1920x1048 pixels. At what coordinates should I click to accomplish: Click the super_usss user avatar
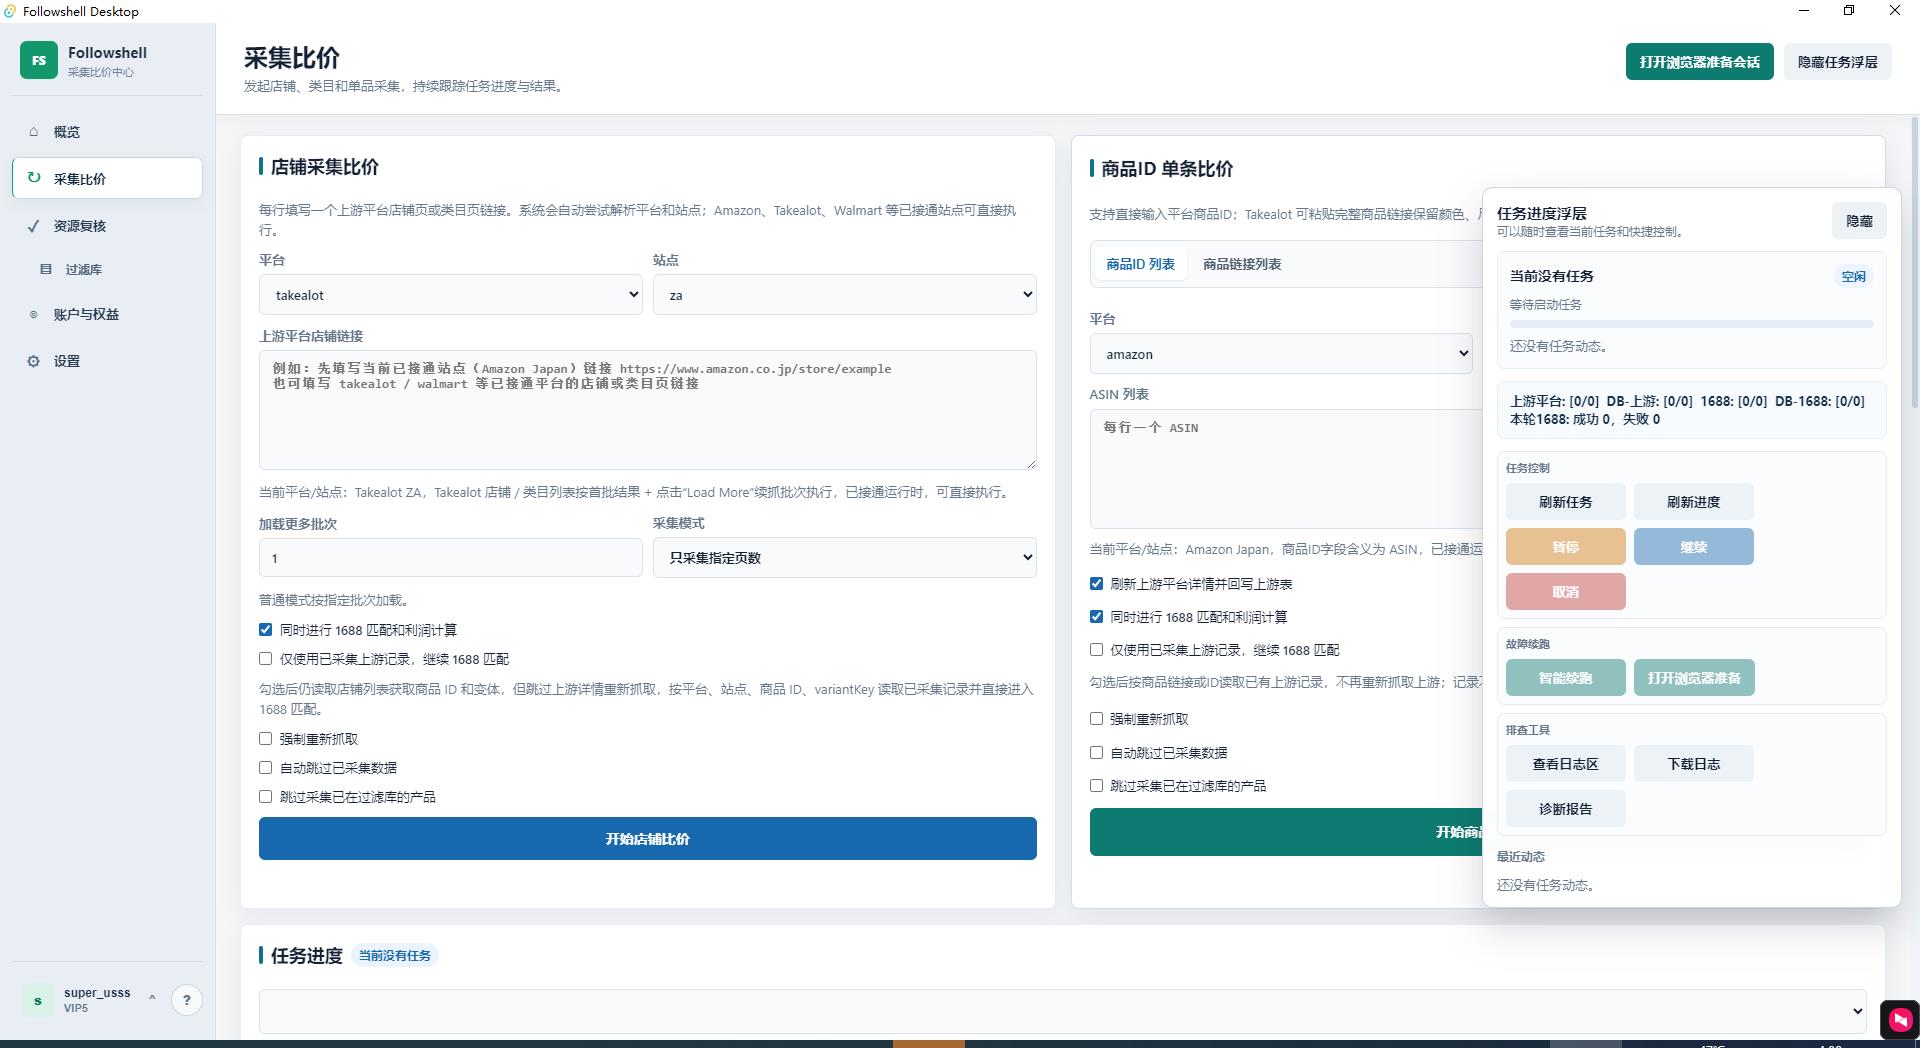pos(38,1000)
